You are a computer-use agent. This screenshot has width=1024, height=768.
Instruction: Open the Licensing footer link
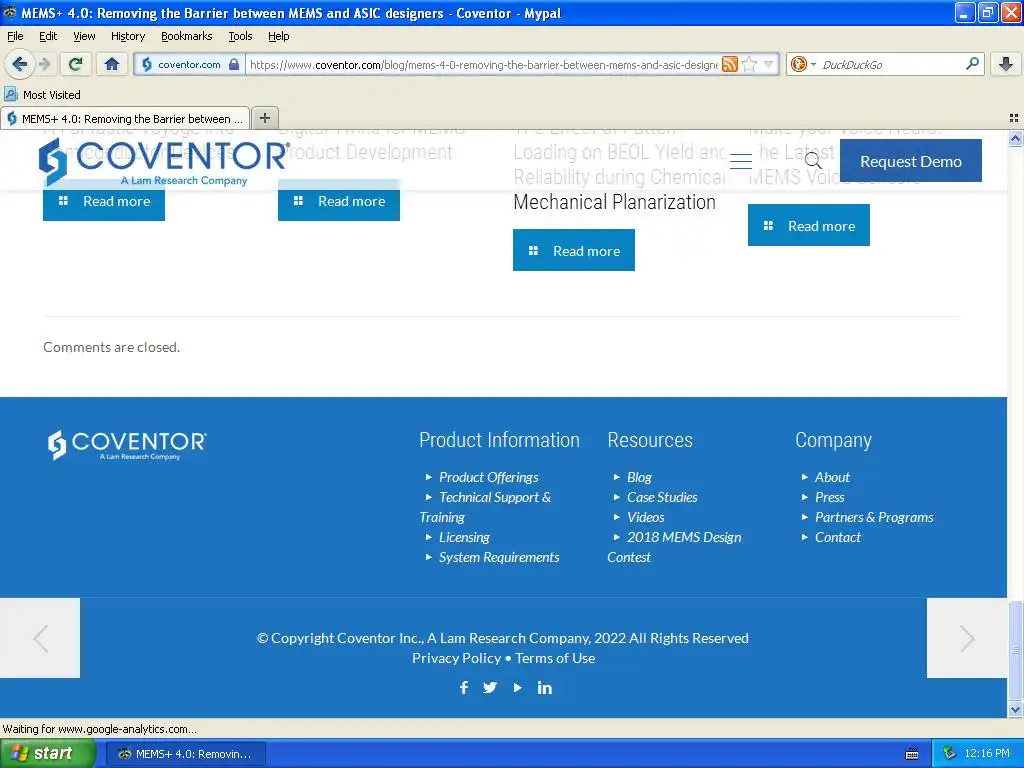pyautogui.click(x=464, y=537)
